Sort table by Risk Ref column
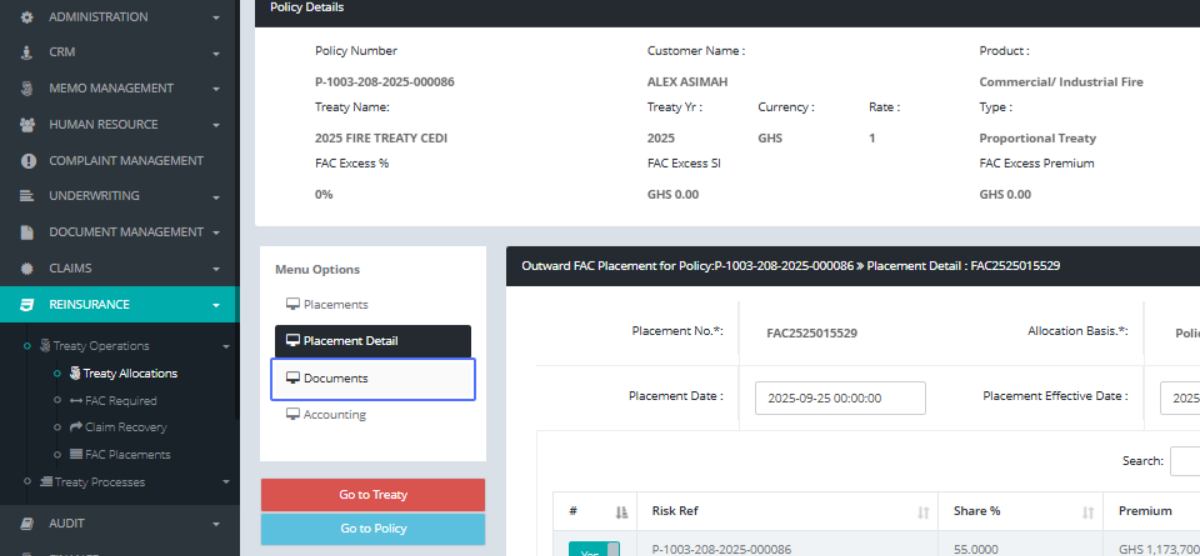The width and height of the screenshot is (1200, 556). 922,512
